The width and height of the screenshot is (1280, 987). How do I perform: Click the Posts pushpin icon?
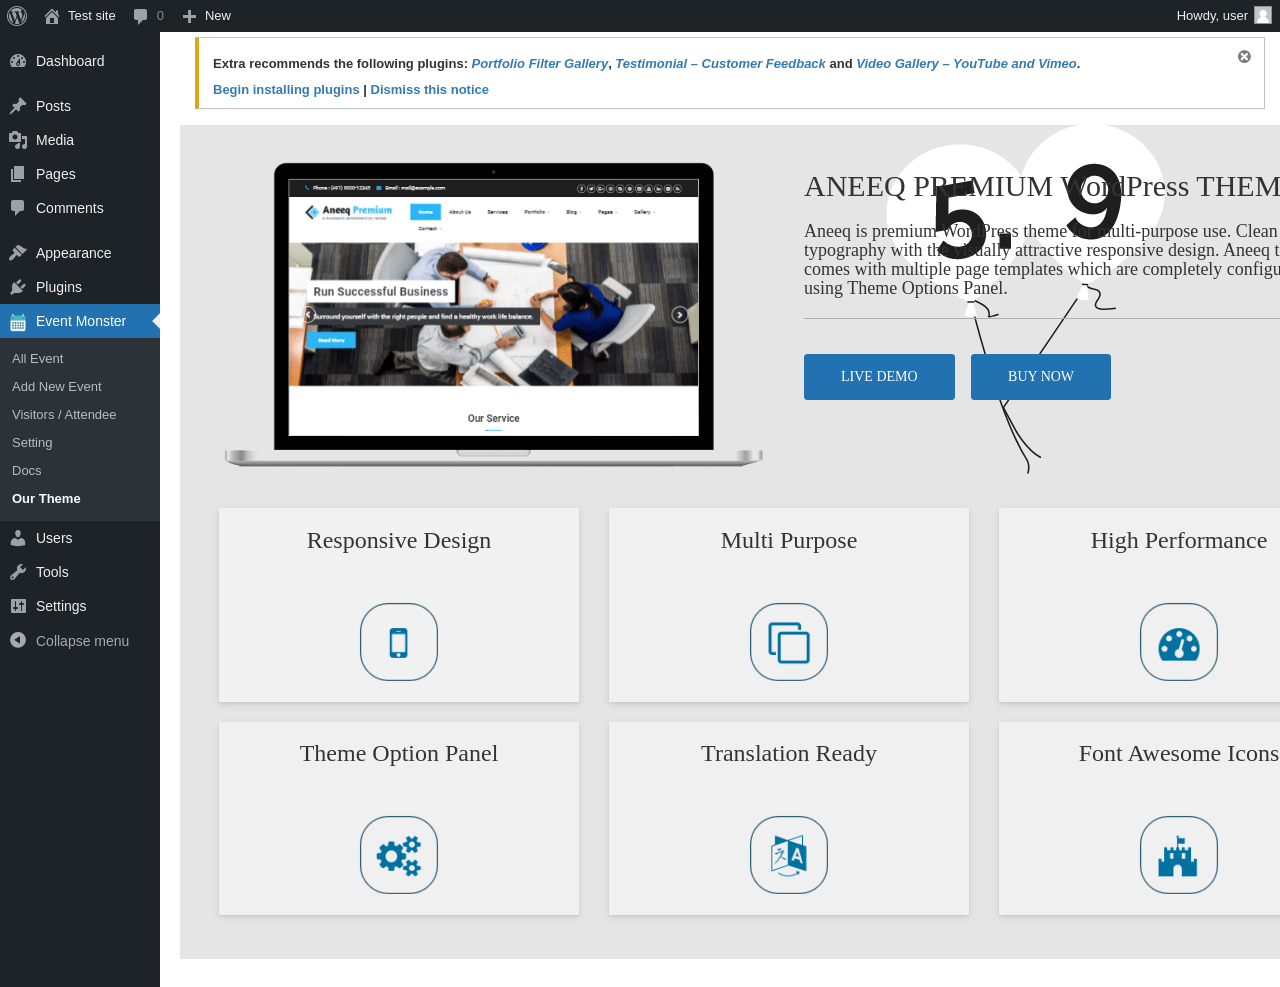tap(18, 106)
